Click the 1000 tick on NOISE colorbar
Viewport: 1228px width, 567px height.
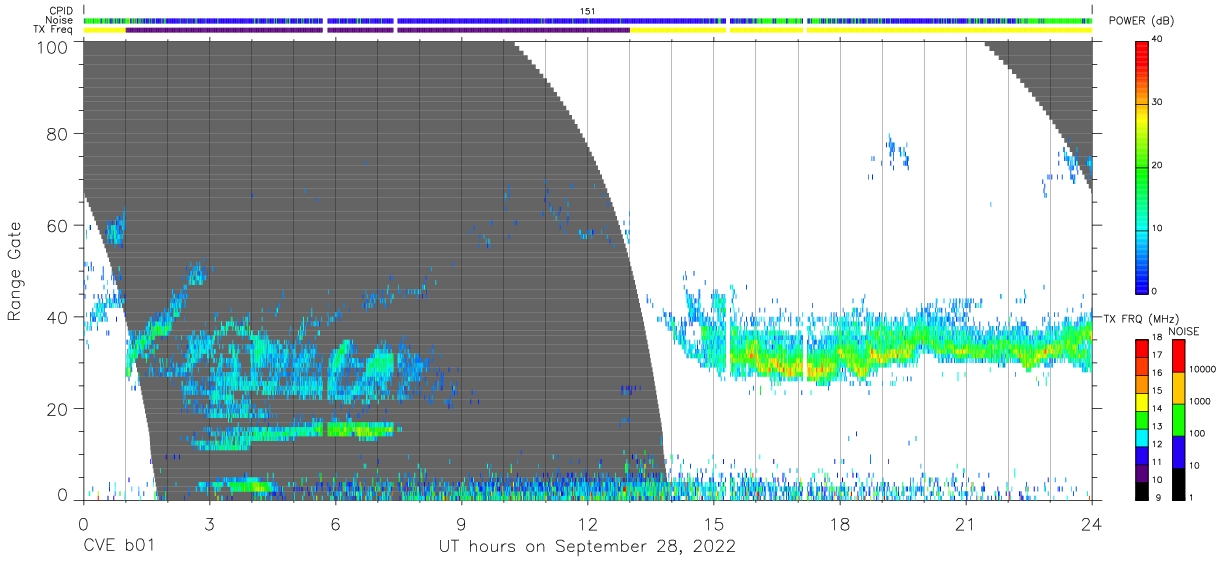click(x=1198, y=402)
